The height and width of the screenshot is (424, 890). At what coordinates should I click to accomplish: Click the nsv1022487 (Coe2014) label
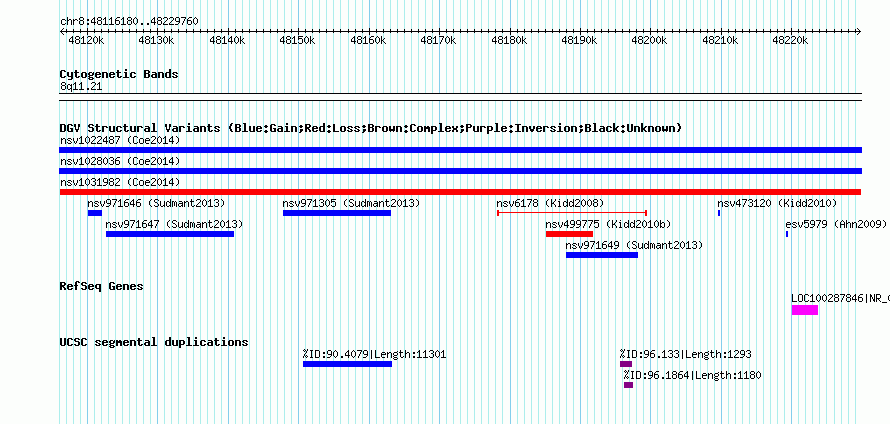[x=120, y=140]
